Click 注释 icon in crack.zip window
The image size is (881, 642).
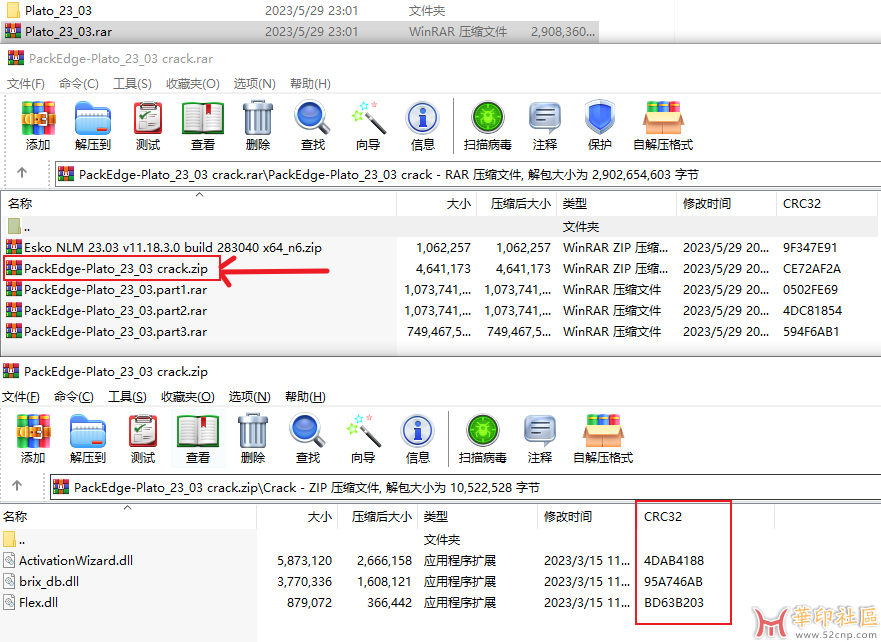point(539,431)
